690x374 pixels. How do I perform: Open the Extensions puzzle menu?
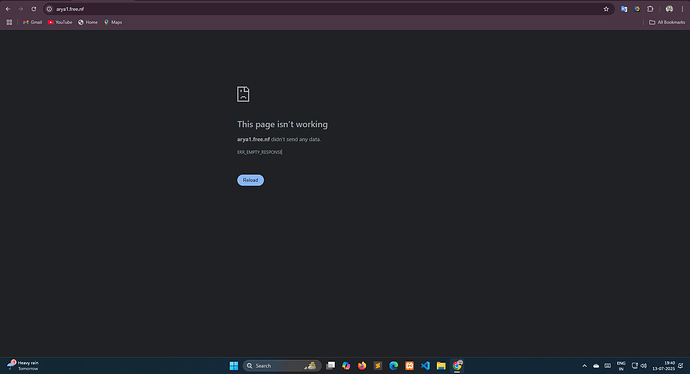point(650,9)
